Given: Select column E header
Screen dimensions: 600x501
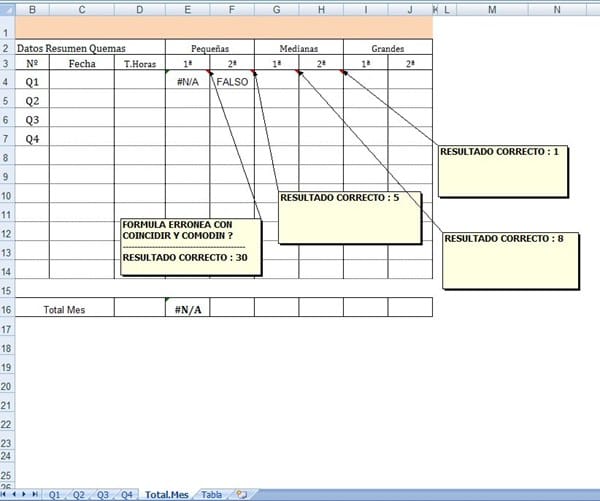Looking at the screenshot, I should 188,10.
